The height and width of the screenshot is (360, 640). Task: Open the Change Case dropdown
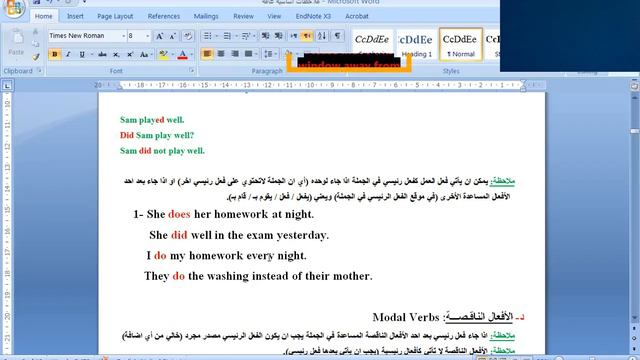[145, 54]
